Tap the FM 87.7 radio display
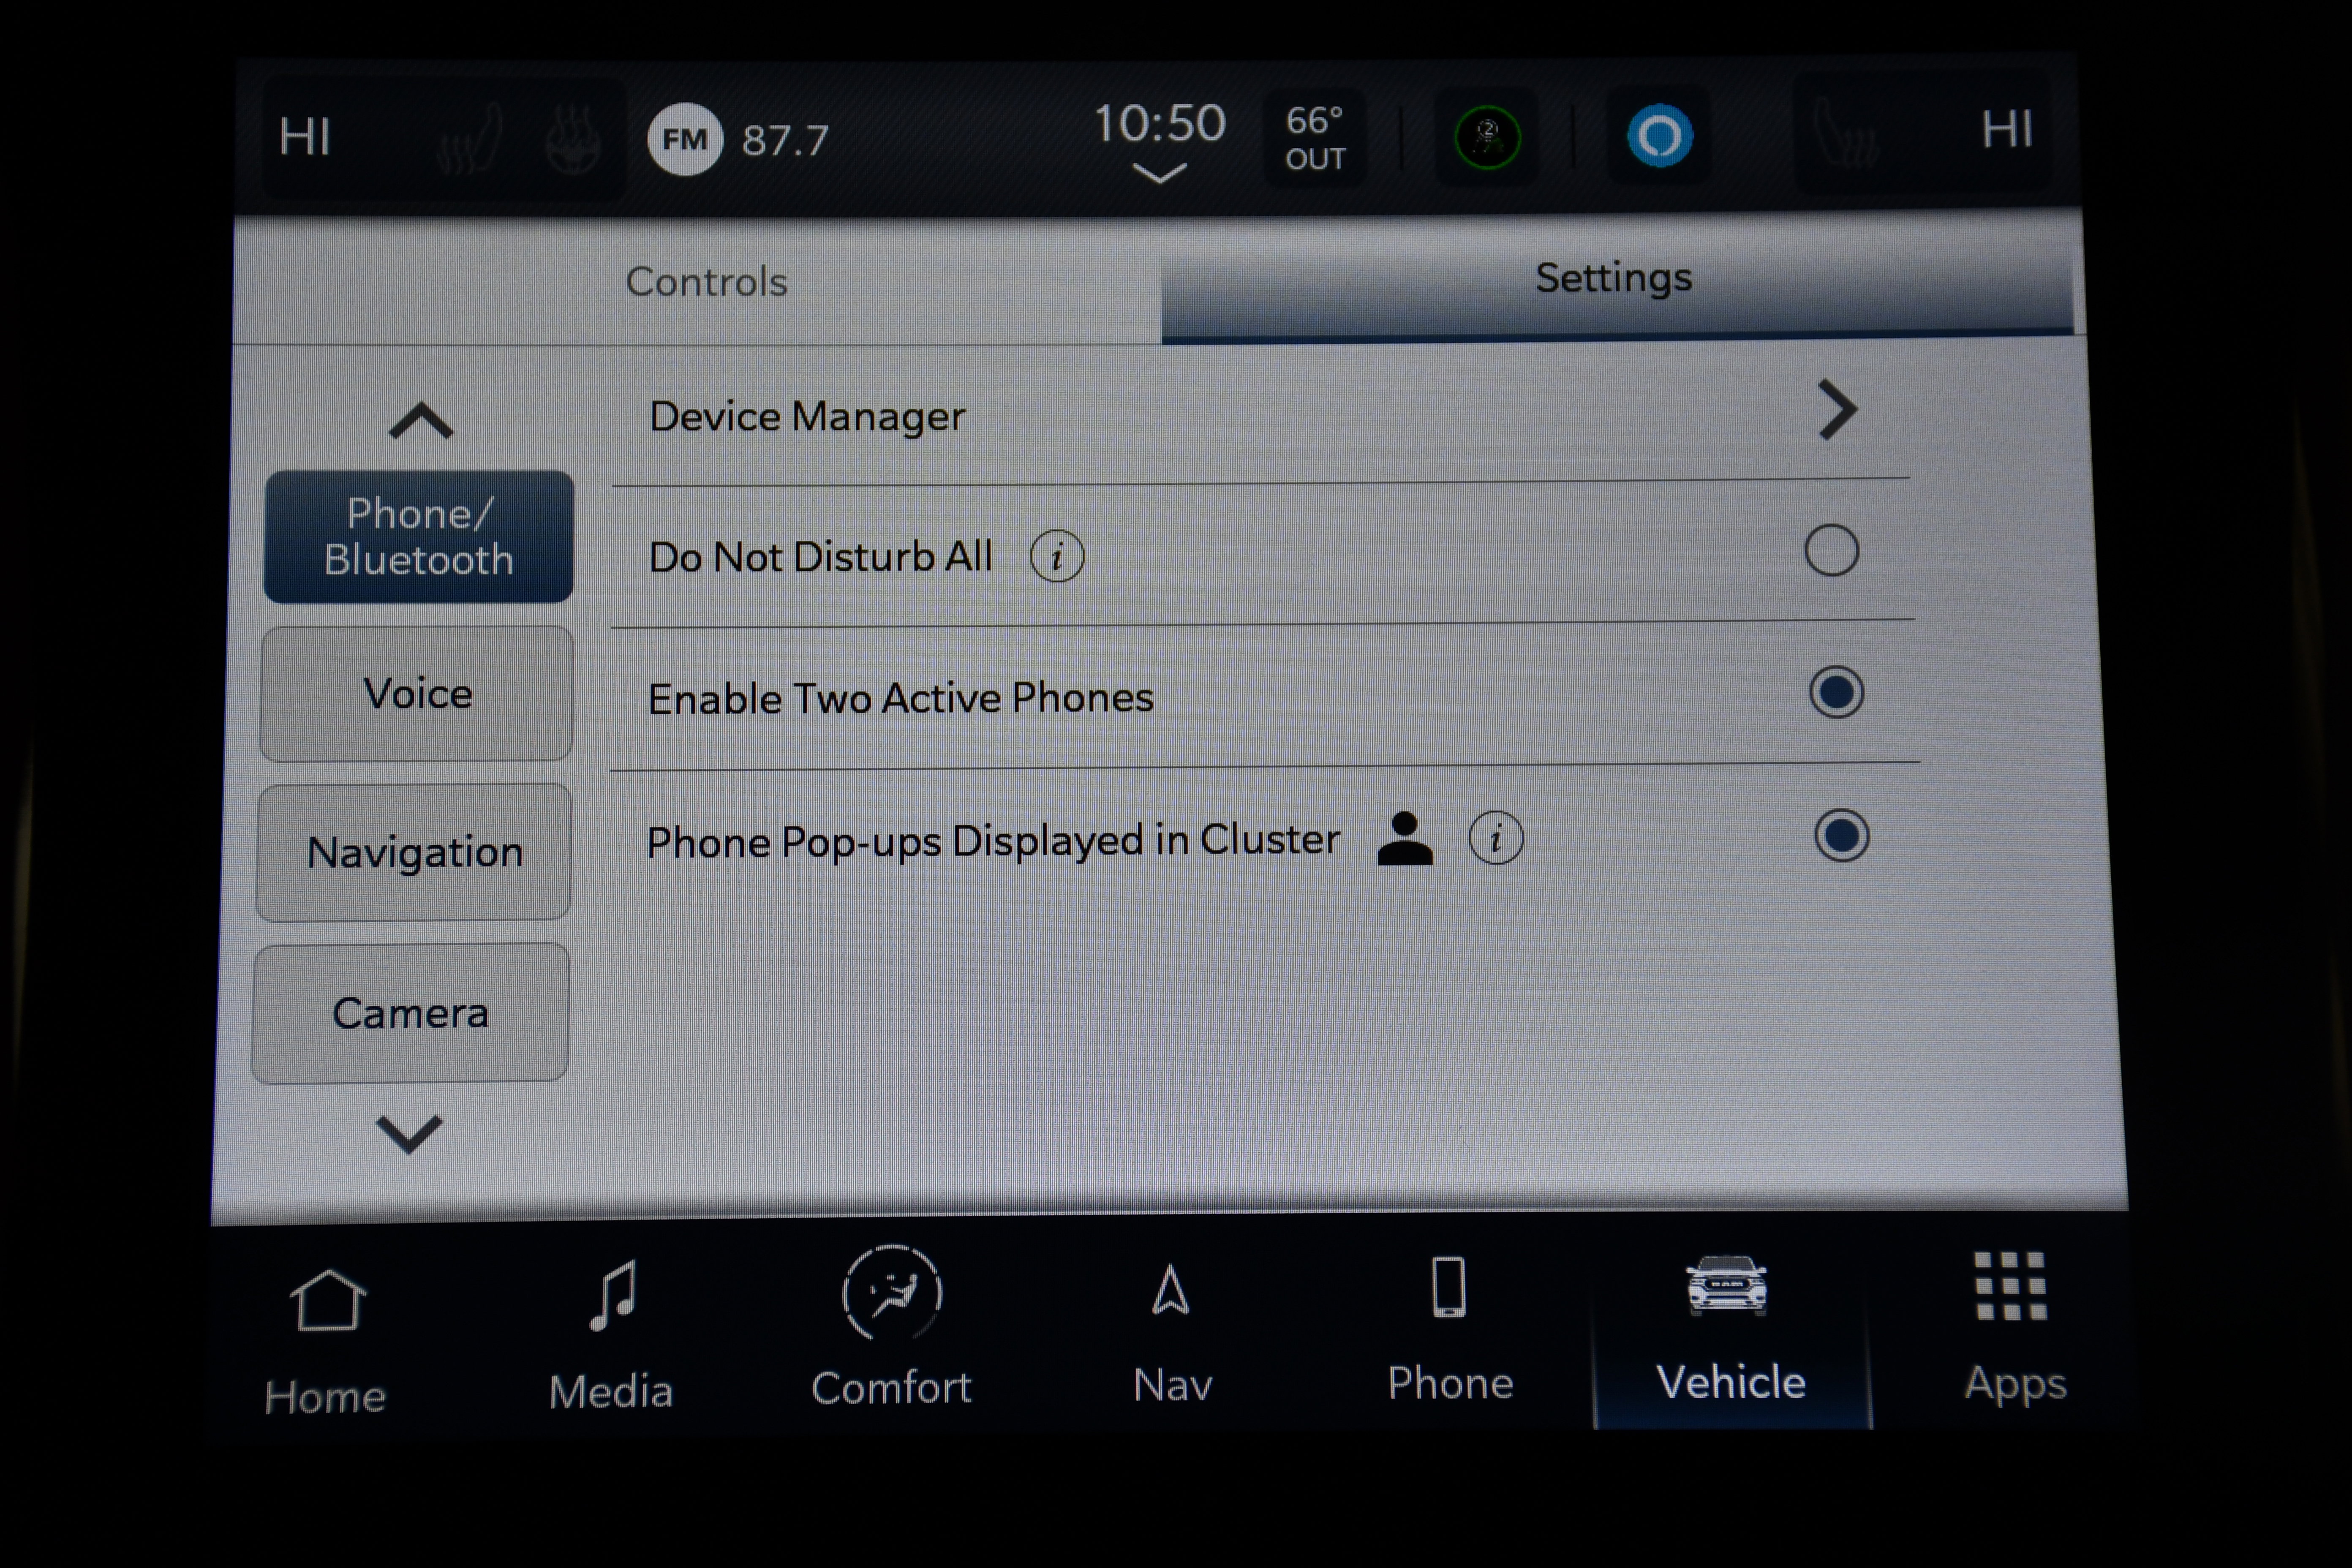2352x1568 pixels. click(735, 136)
